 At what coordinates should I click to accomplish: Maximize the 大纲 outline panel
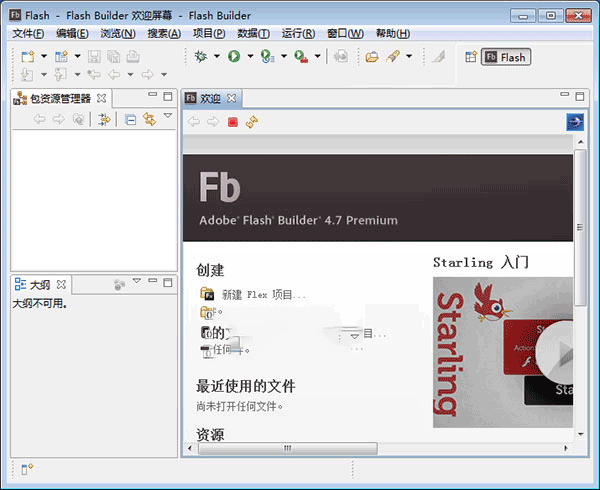(168, 283)
